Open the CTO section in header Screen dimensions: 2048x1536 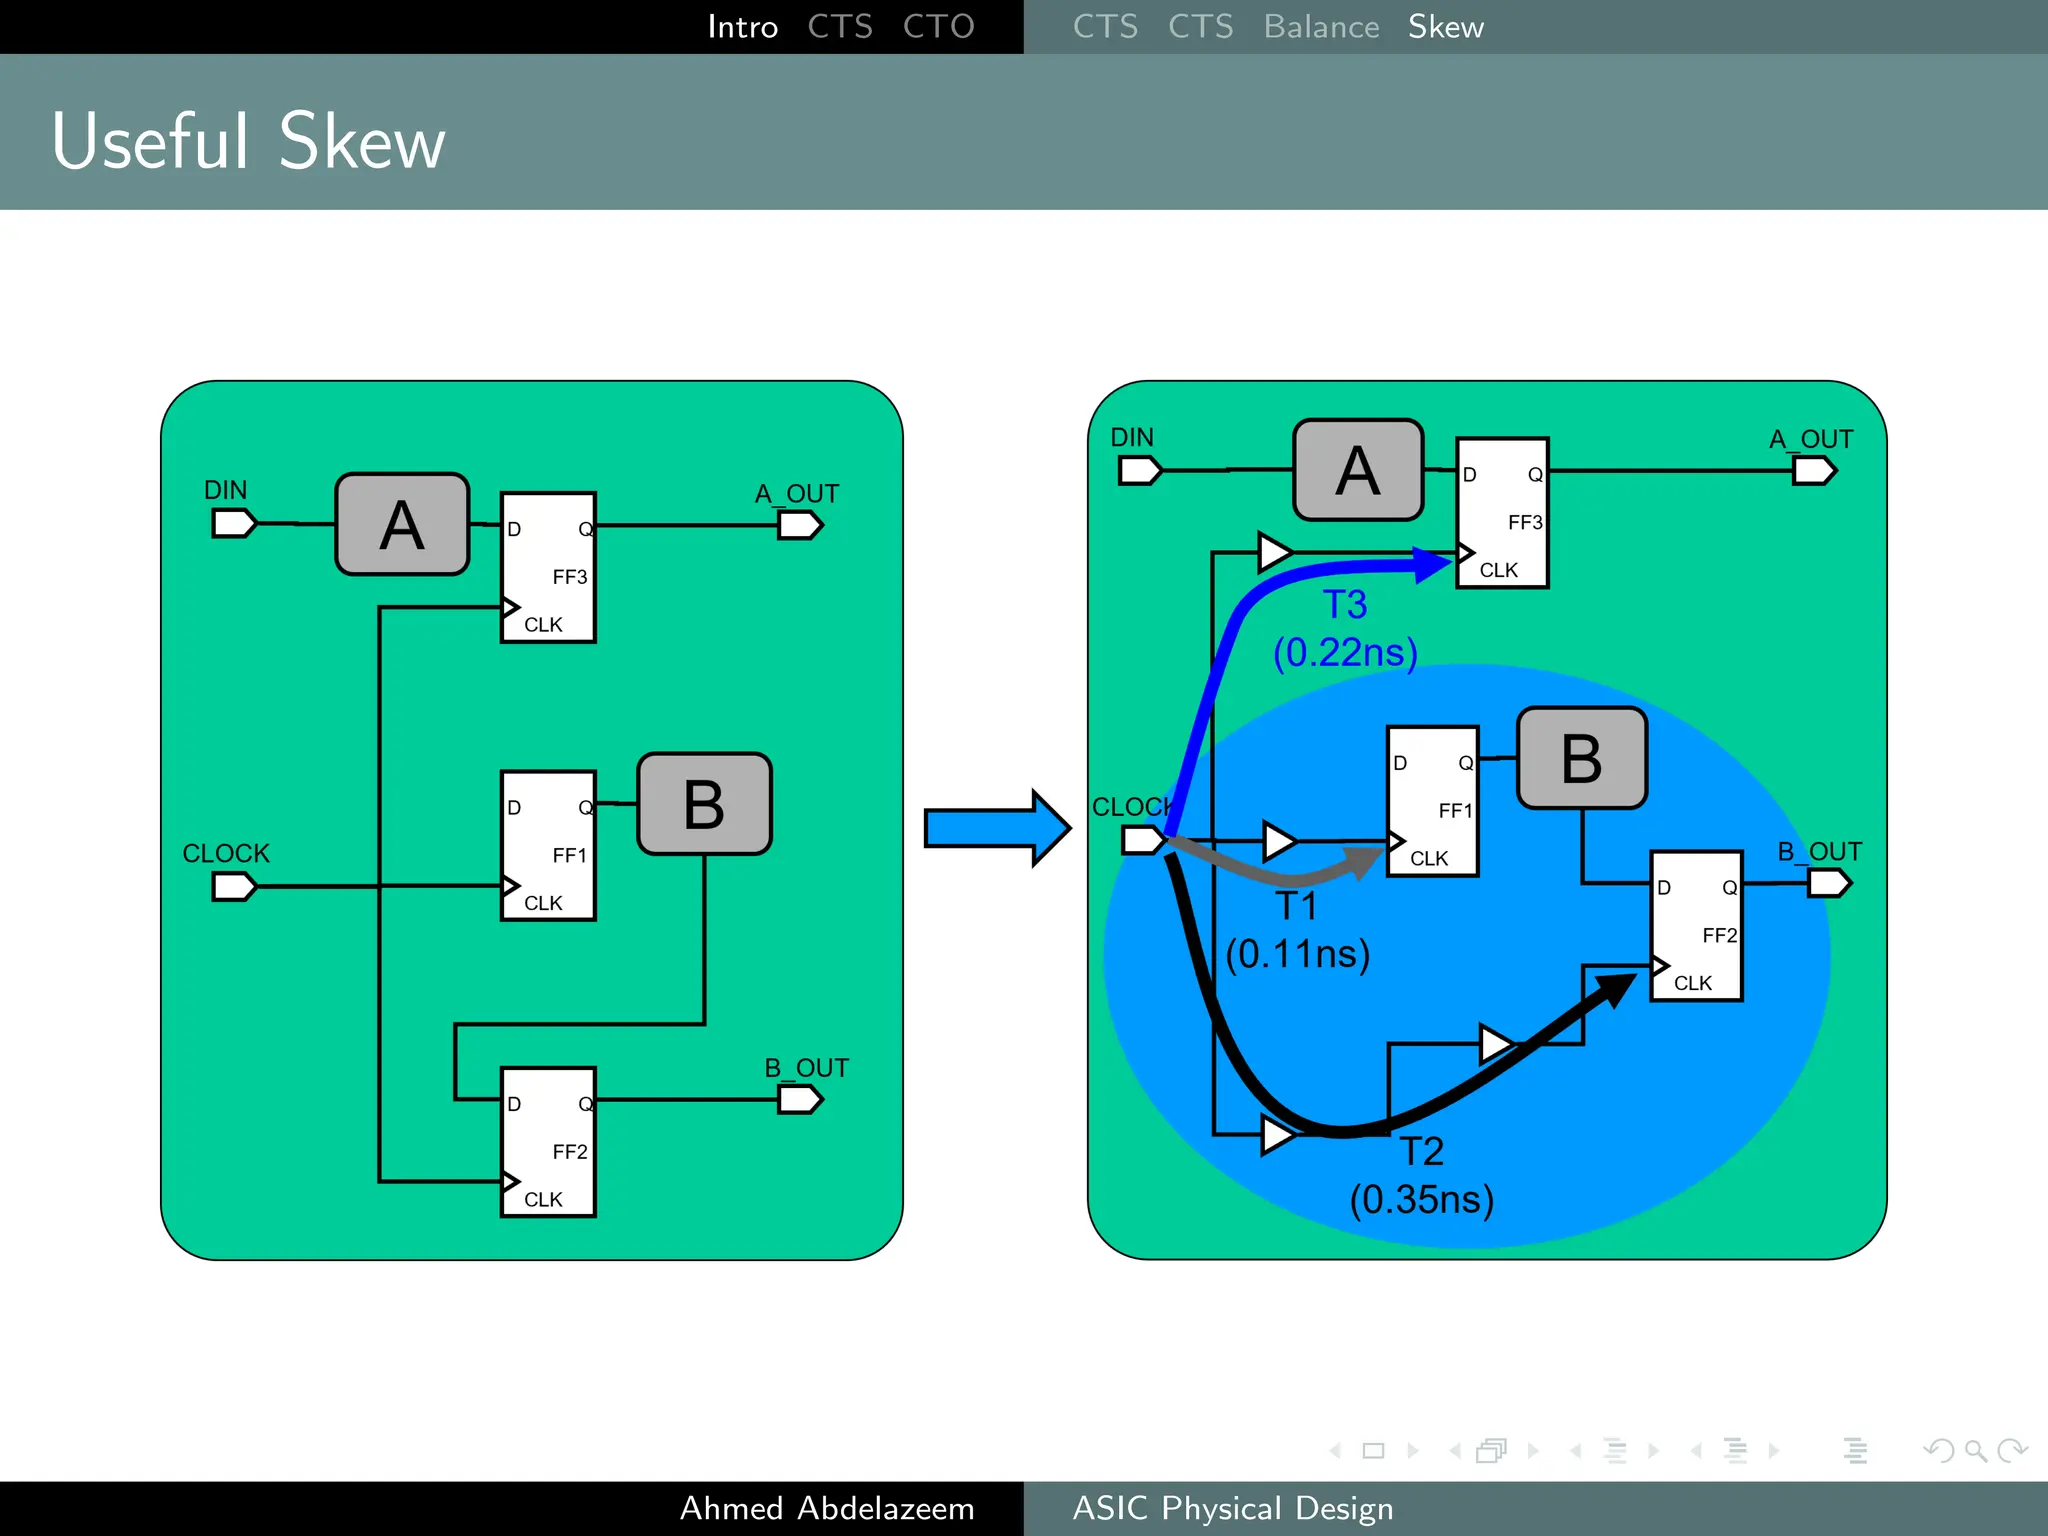[x=938, y=27]
